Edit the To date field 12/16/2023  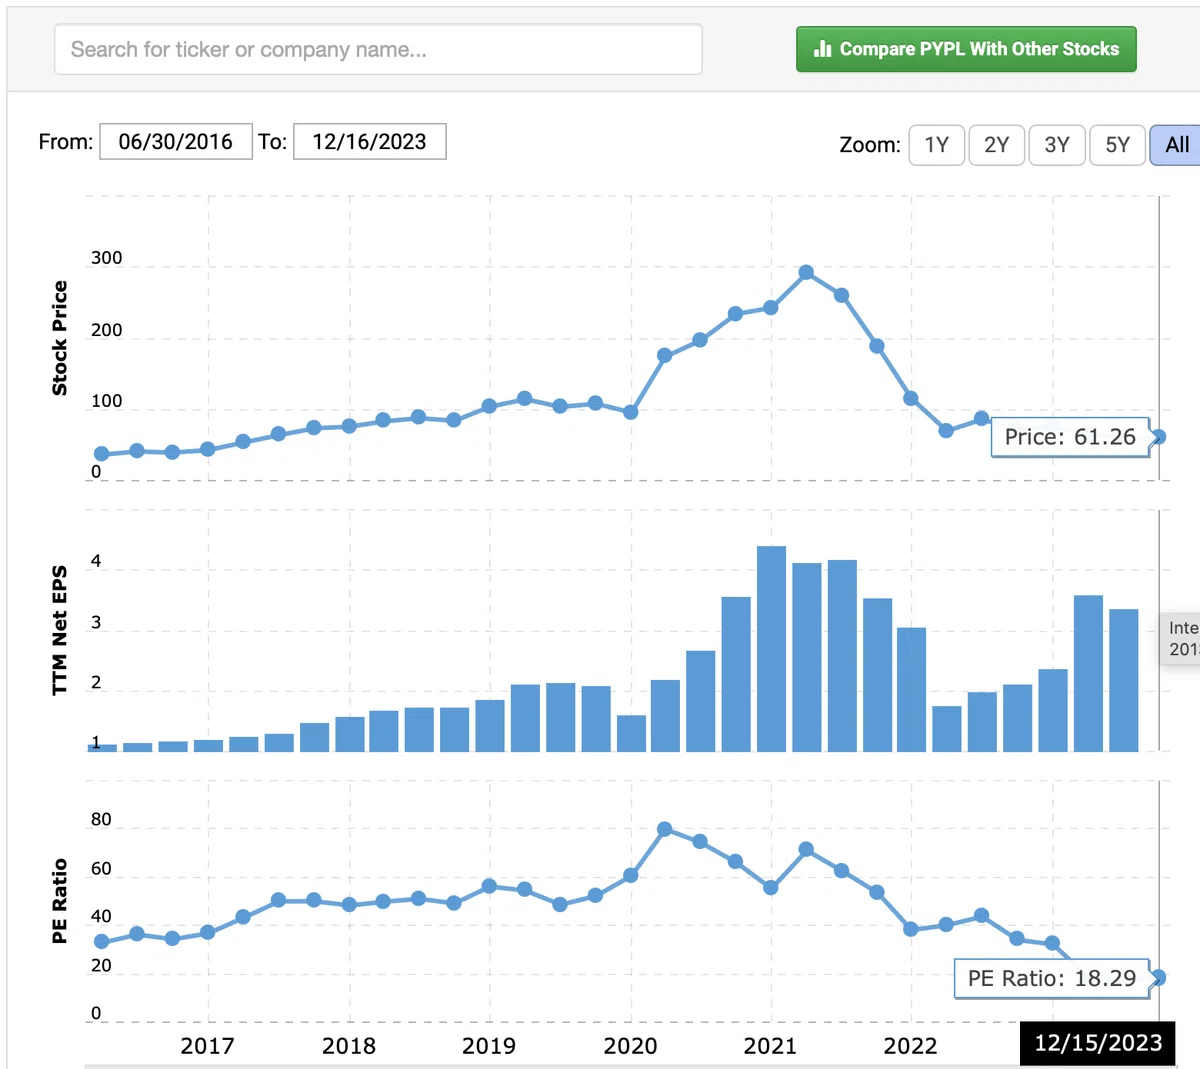(369, 142)
